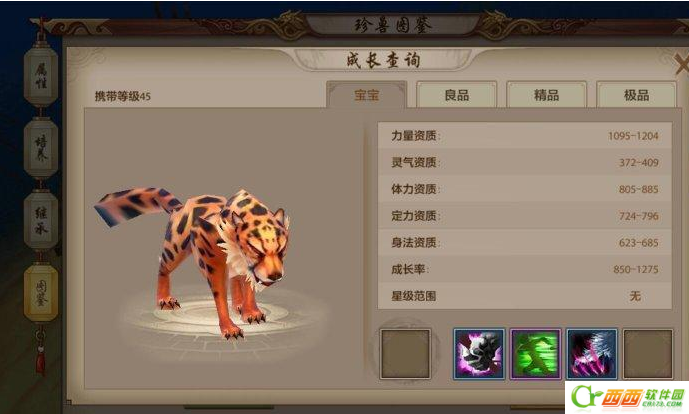
Task: Select the empty skill slot on right
Action: coord(648,354)
